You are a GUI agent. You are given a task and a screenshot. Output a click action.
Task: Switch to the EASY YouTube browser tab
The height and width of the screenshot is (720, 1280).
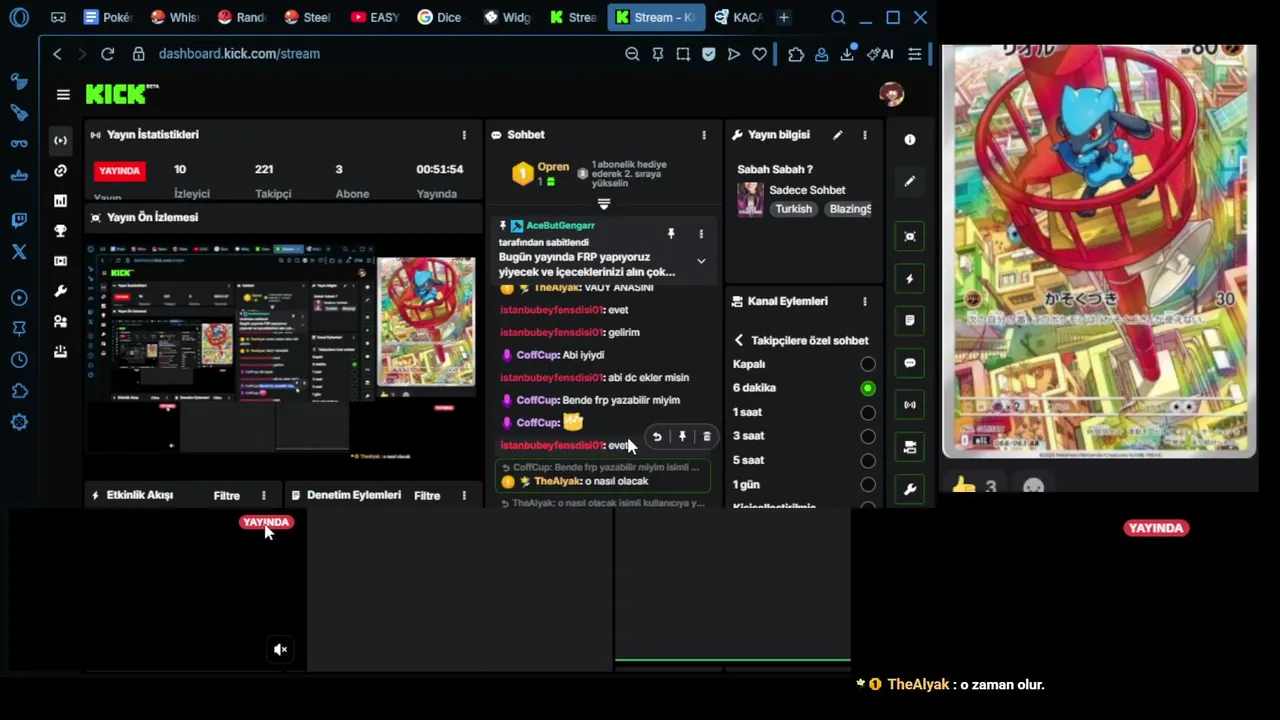tap(375, 17)
